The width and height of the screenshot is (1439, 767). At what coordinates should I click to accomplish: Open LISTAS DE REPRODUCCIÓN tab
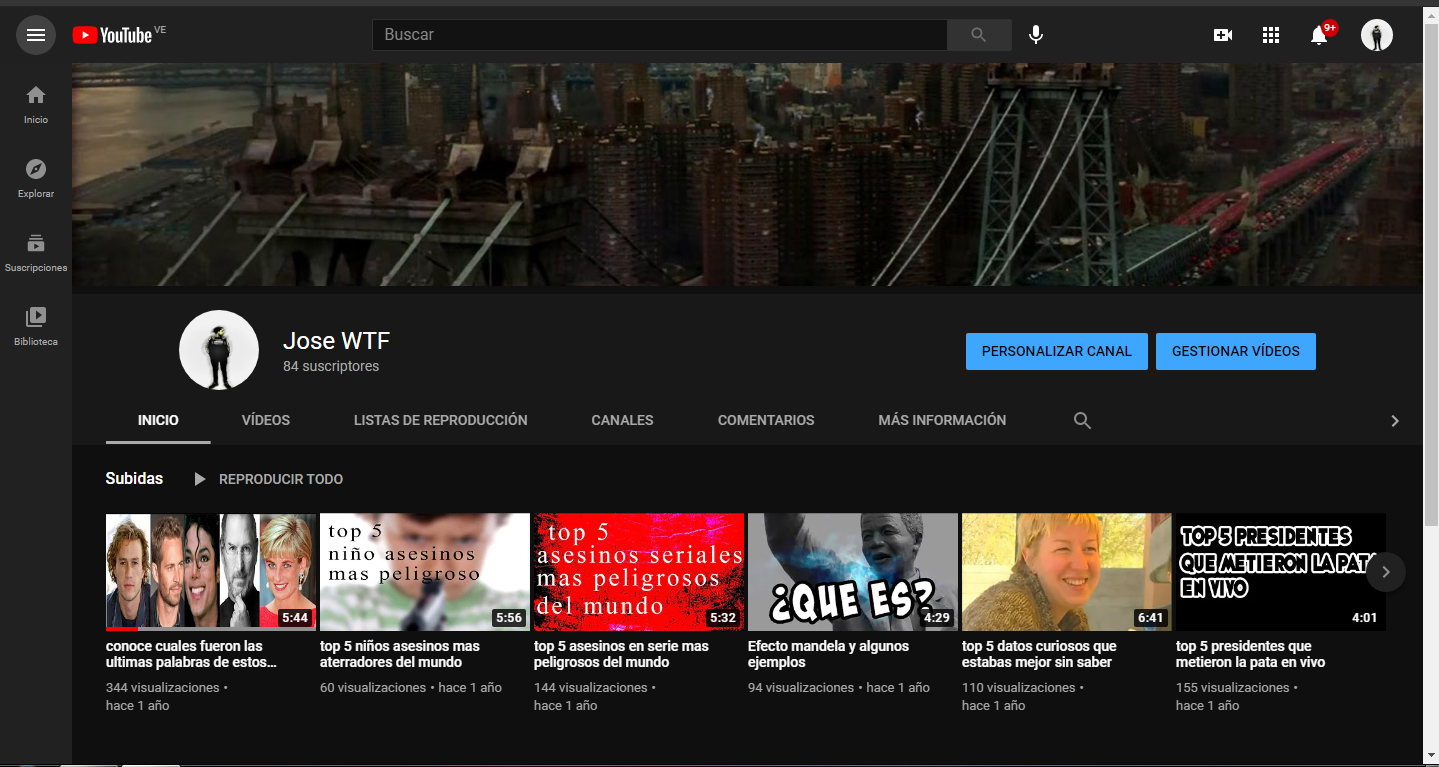click(x=441, y=421)
